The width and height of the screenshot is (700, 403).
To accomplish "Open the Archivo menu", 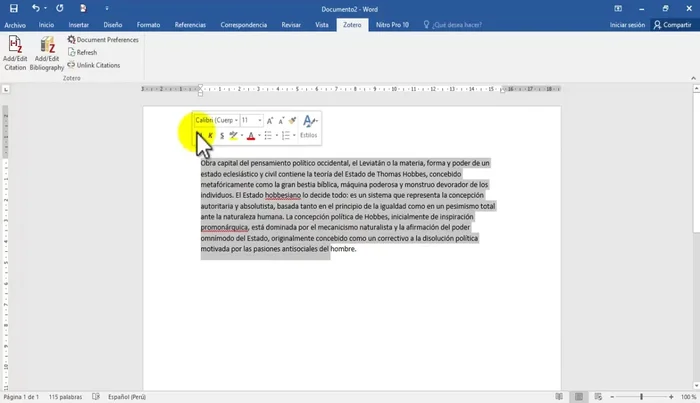I will 15,25.
